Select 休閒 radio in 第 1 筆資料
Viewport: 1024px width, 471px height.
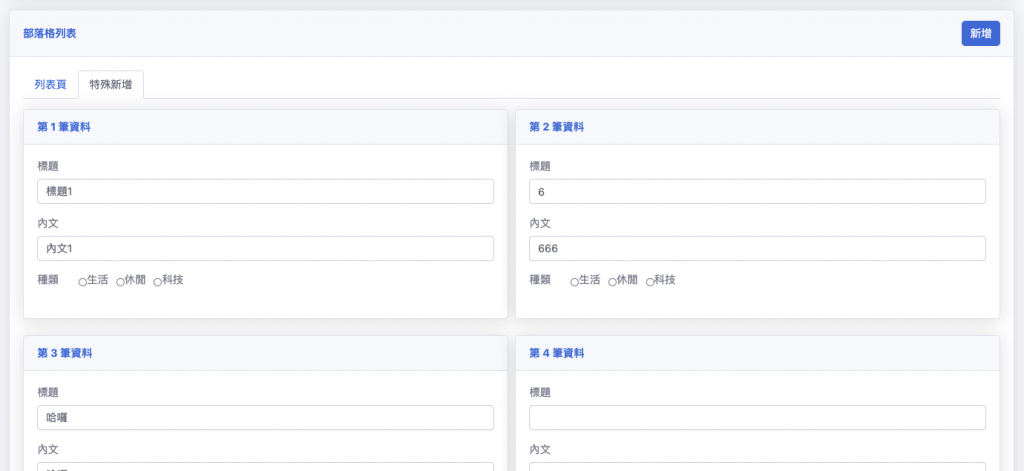[x=120, y=282]
